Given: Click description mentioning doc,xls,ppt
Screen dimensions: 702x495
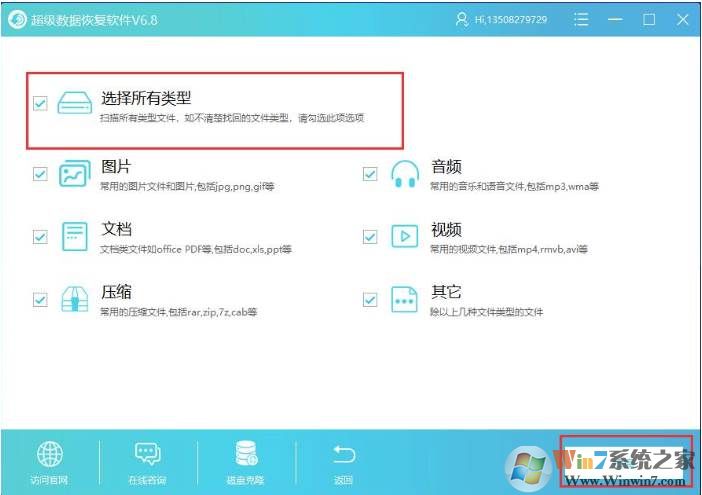Looking at the screenshot, I should click(x=196, y=249).
